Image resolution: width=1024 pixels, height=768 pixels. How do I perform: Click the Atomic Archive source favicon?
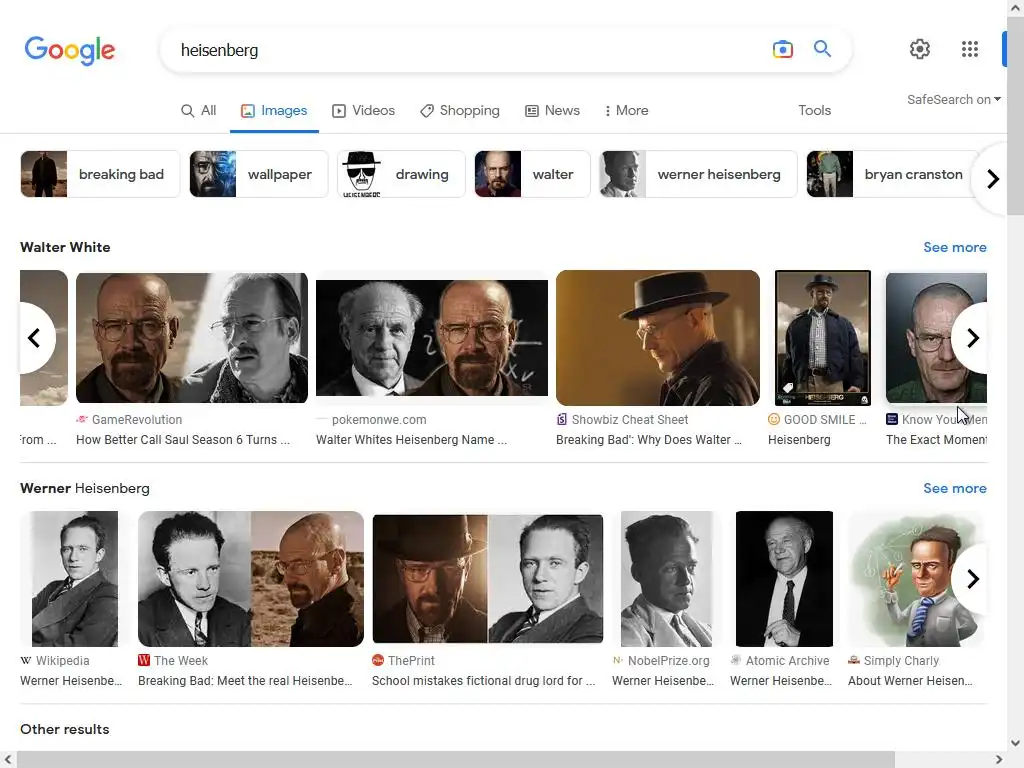[x=735, y=660]
